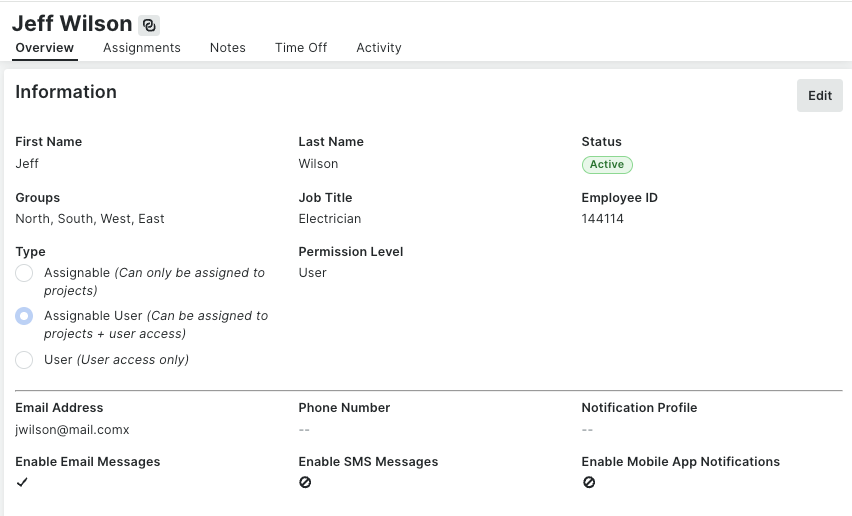Click the Enable Email Messages checkmark icon
Viewport: 852px width, 516px height.
(x=22, y=482)
